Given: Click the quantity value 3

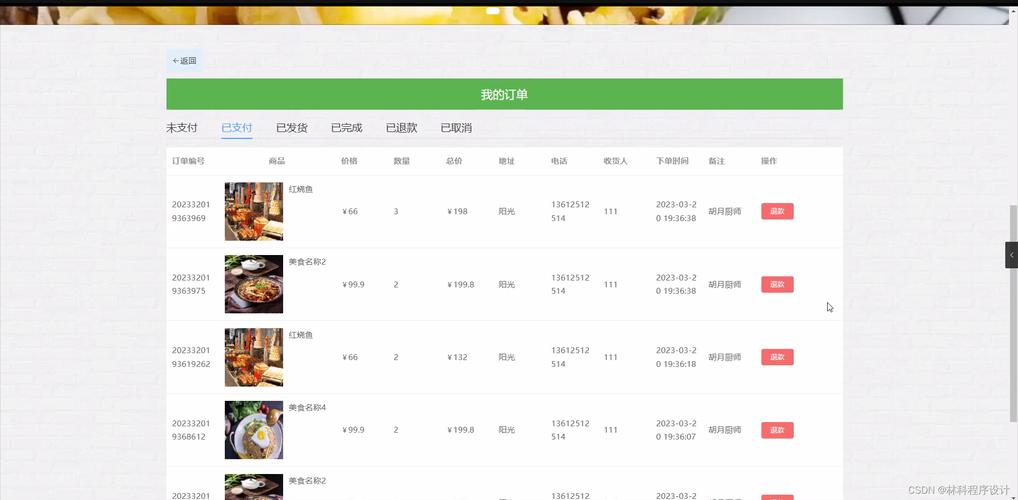Looking at the screenshot, I should click(x=396, y=212).
